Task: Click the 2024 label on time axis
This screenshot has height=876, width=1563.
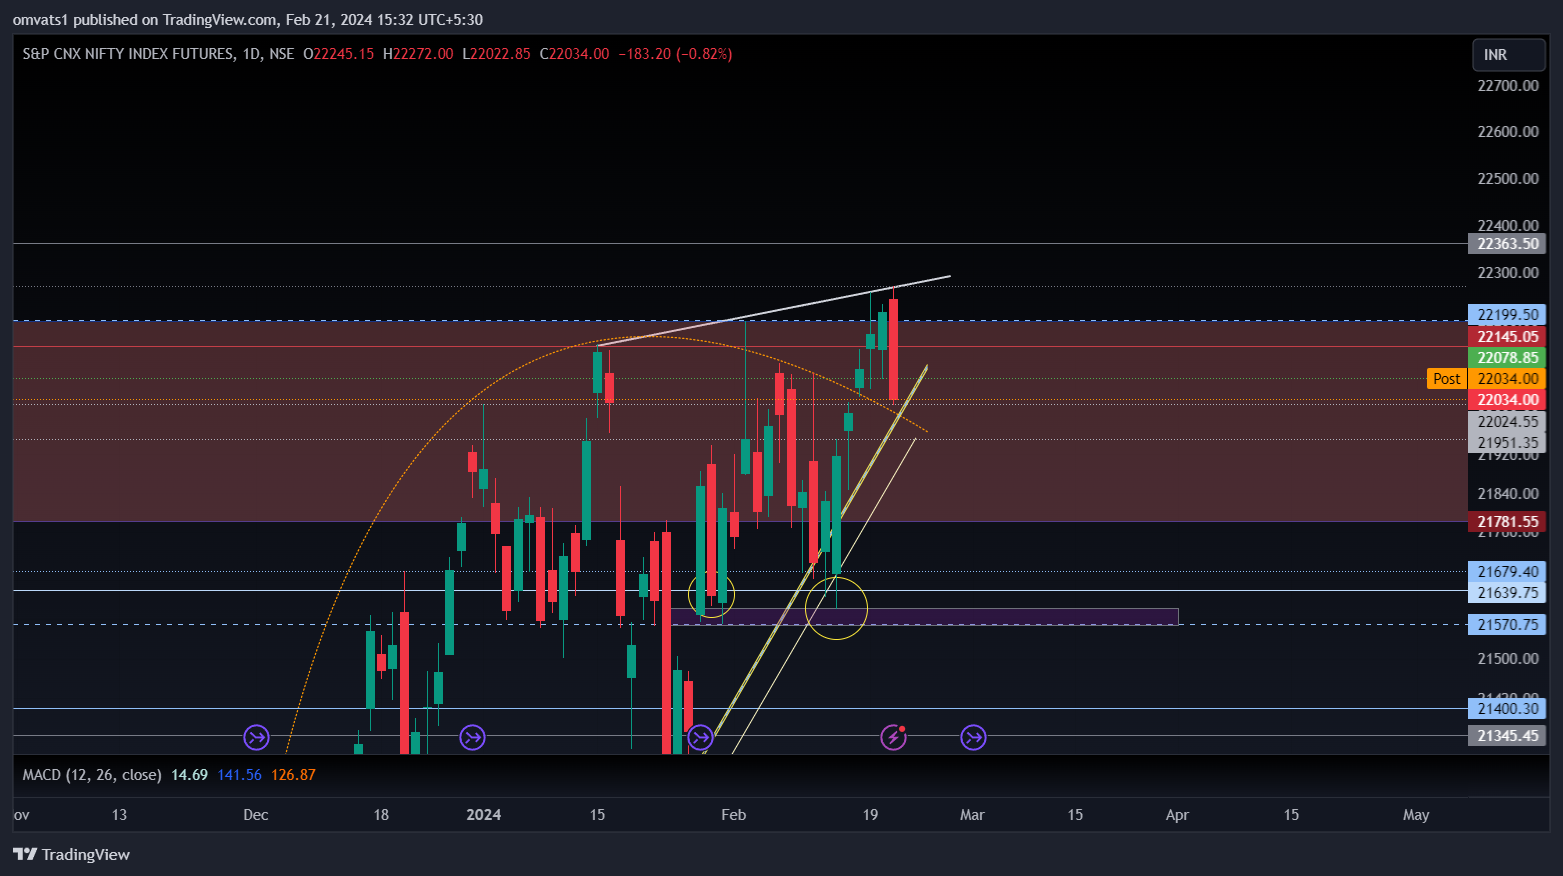Action: point(484,815)
